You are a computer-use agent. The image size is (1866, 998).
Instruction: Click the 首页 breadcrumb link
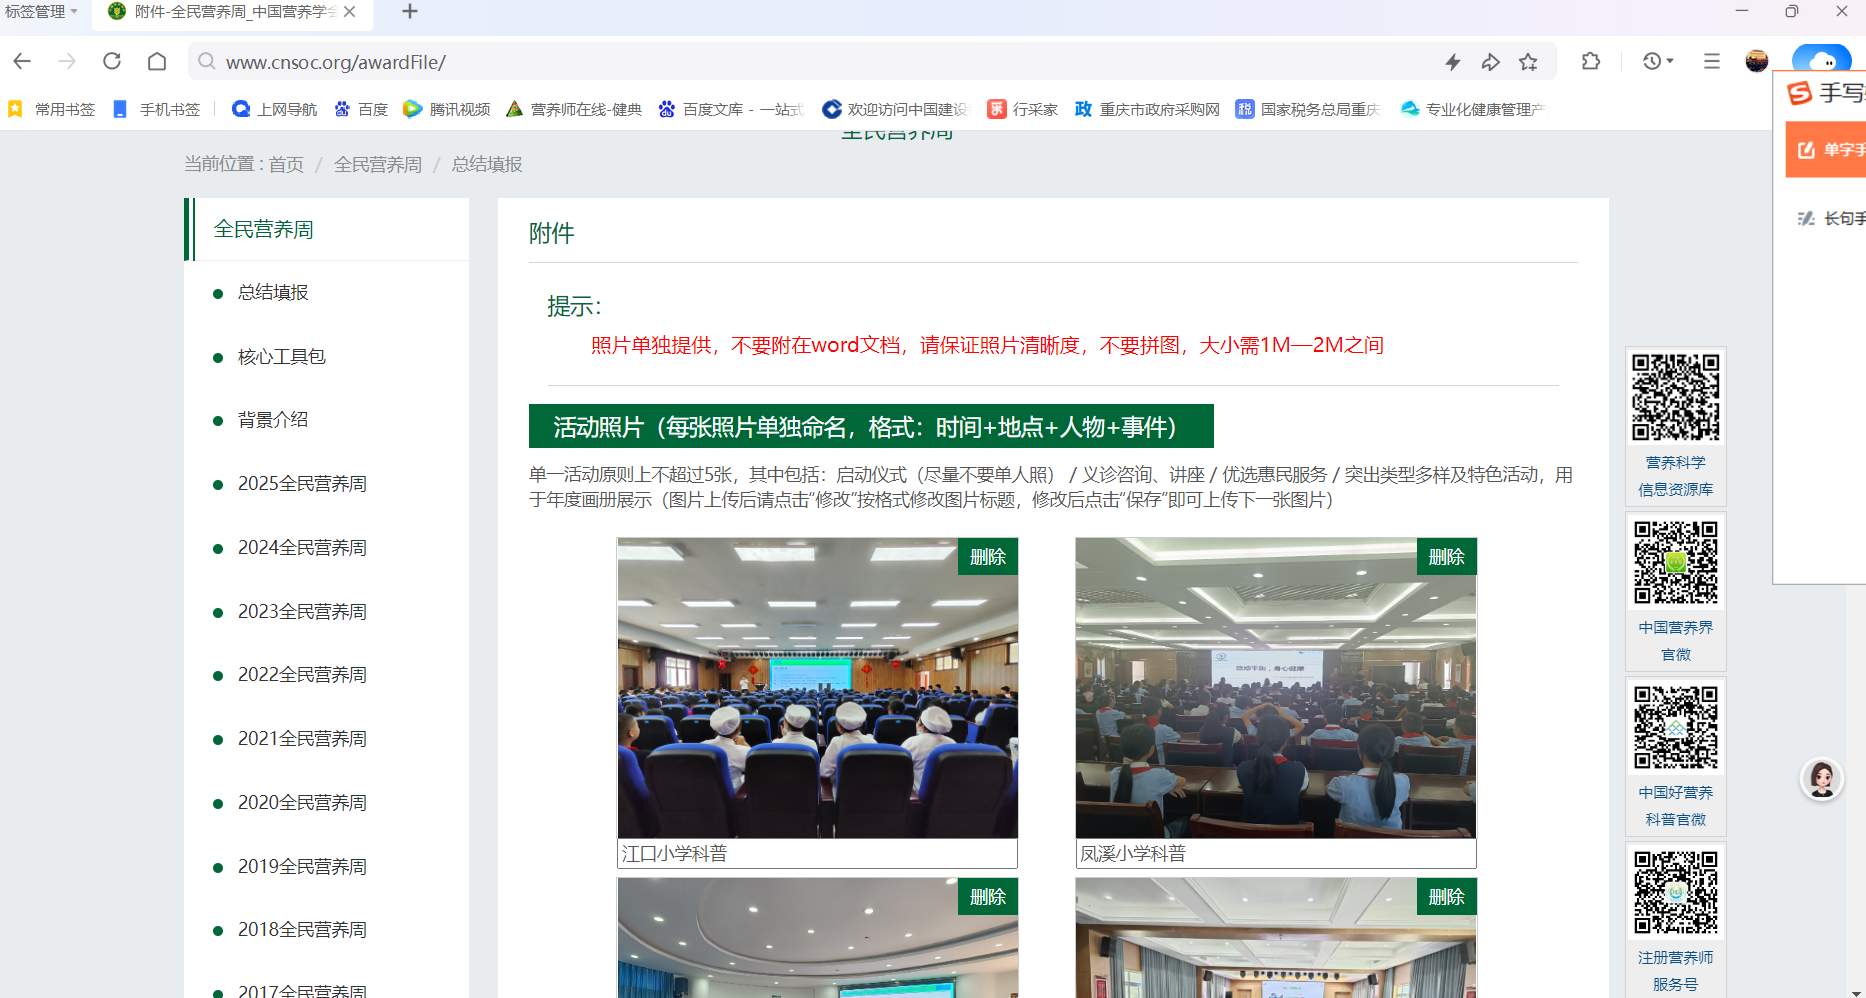(x=286, y=164)
